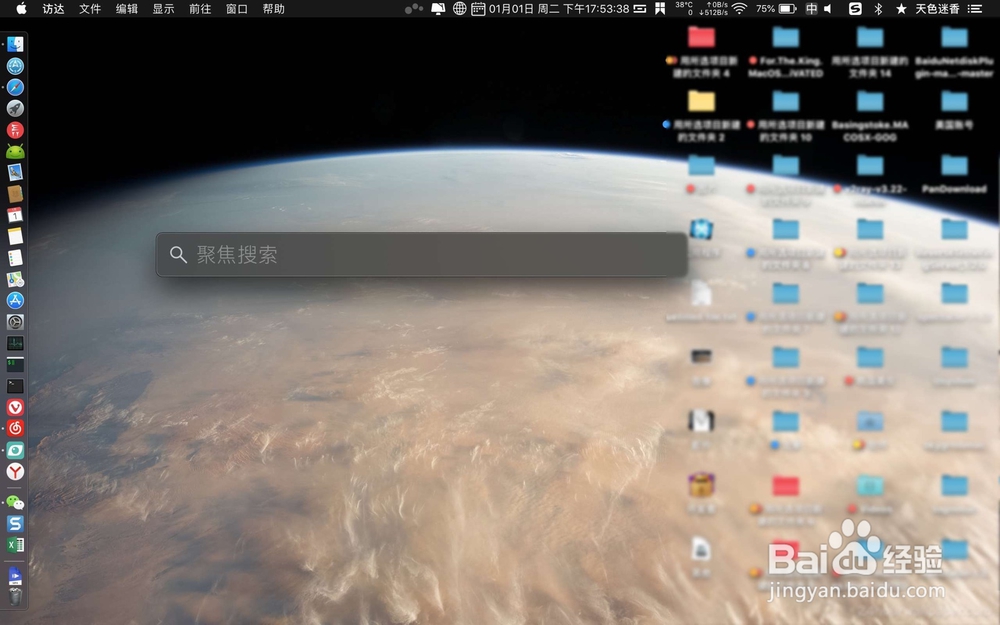Click the calendar icon in menu bar
The image size is (1000, 625).
[x=478, y=8]
